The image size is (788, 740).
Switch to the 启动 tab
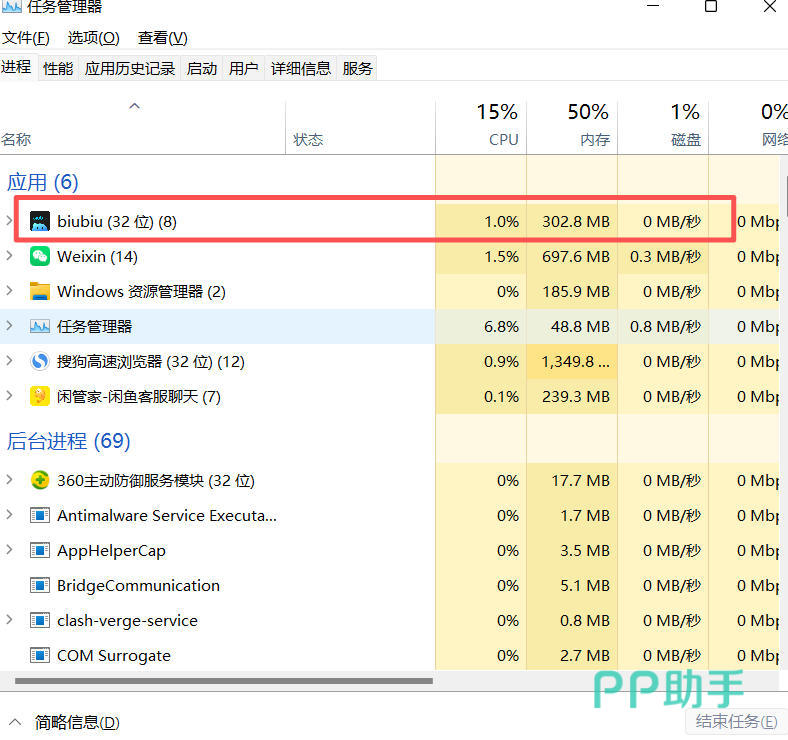coord(202,69)
